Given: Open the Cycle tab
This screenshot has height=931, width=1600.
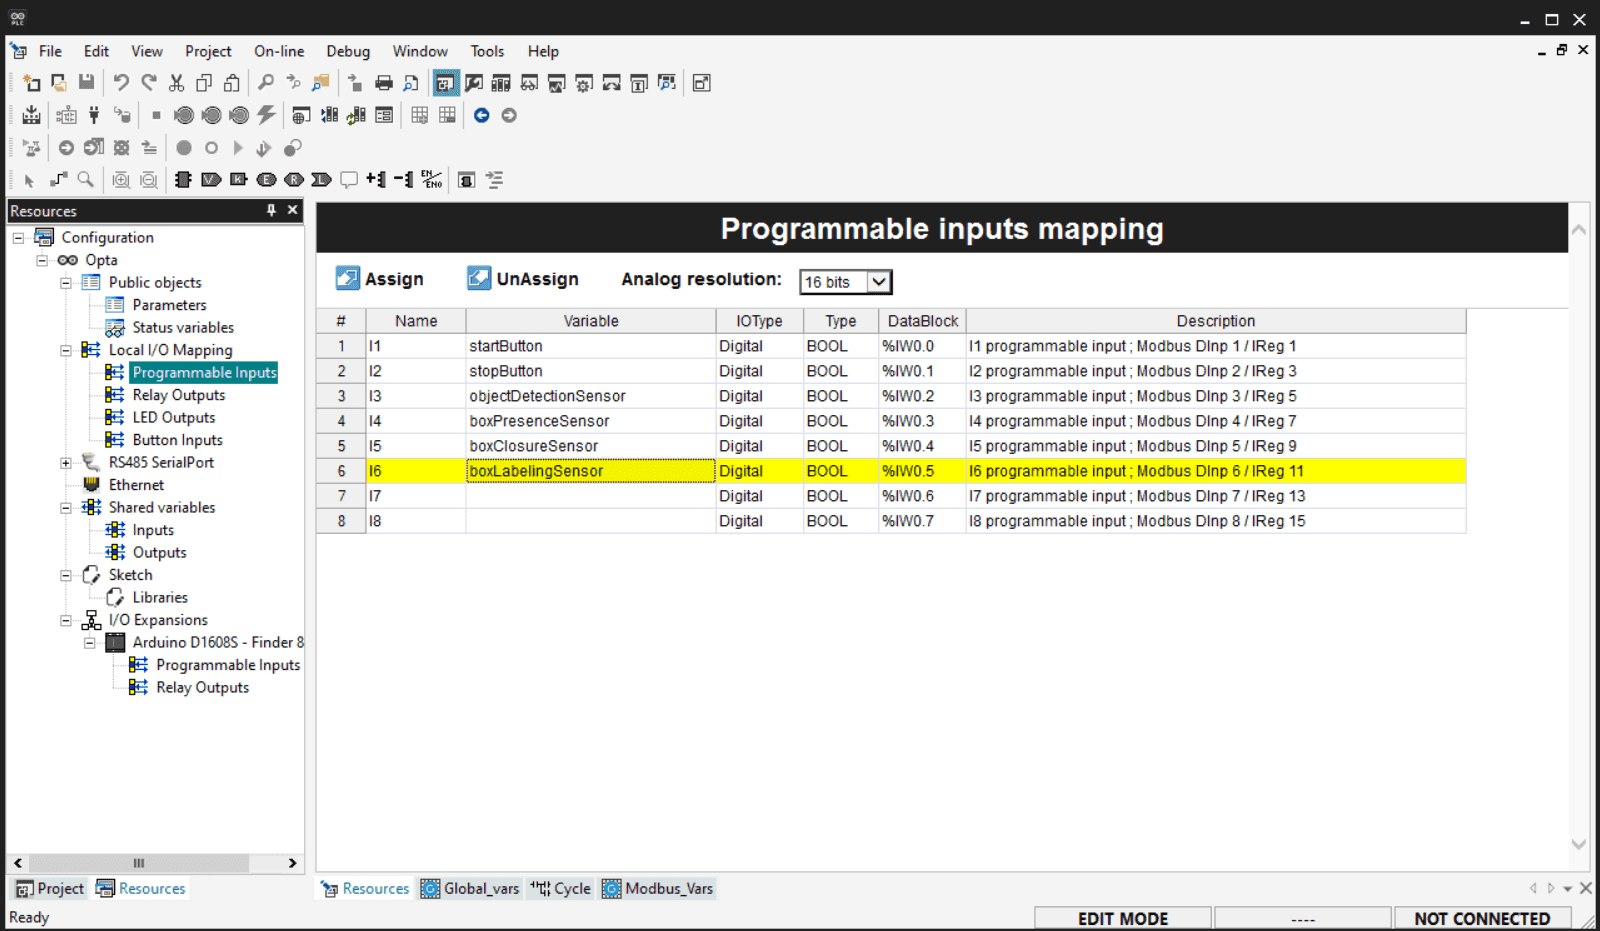Looking at the screenshot, I should (x=561, y=888).
